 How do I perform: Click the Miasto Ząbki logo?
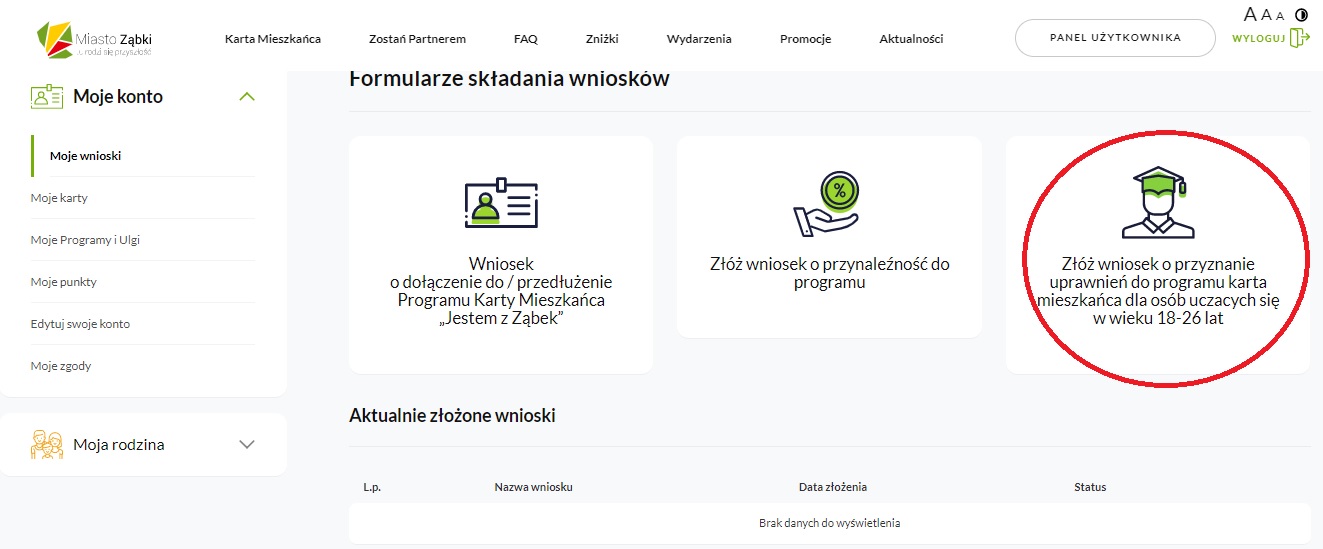(x=93, y=40)
